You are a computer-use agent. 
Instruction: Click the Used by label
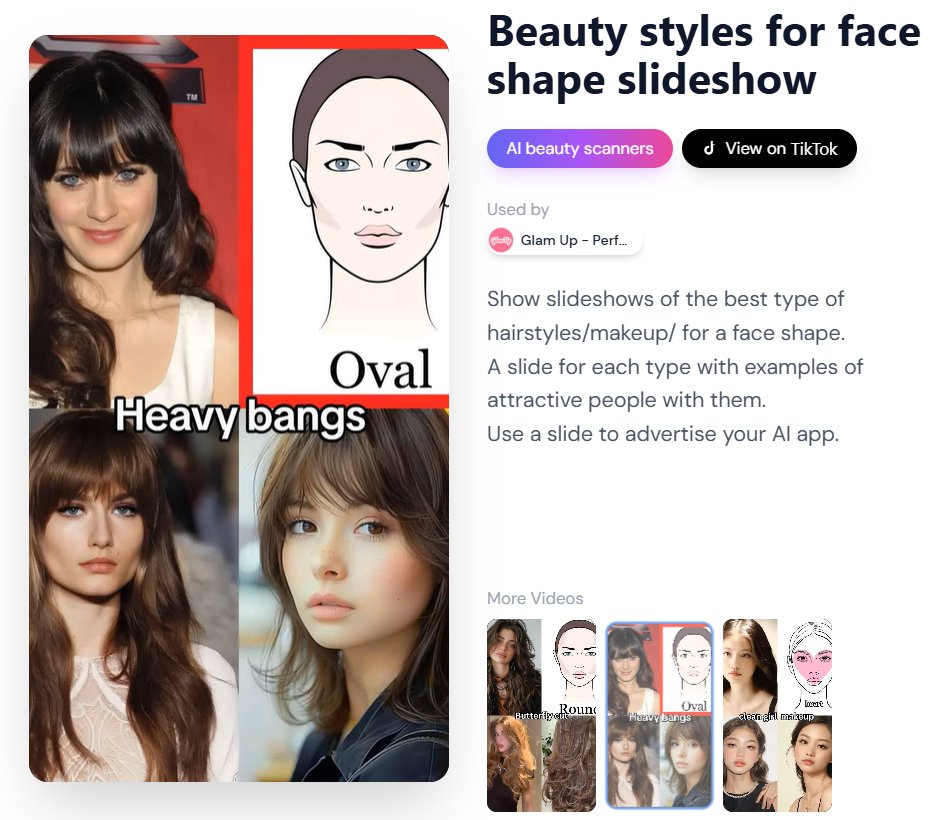point(518,209)
